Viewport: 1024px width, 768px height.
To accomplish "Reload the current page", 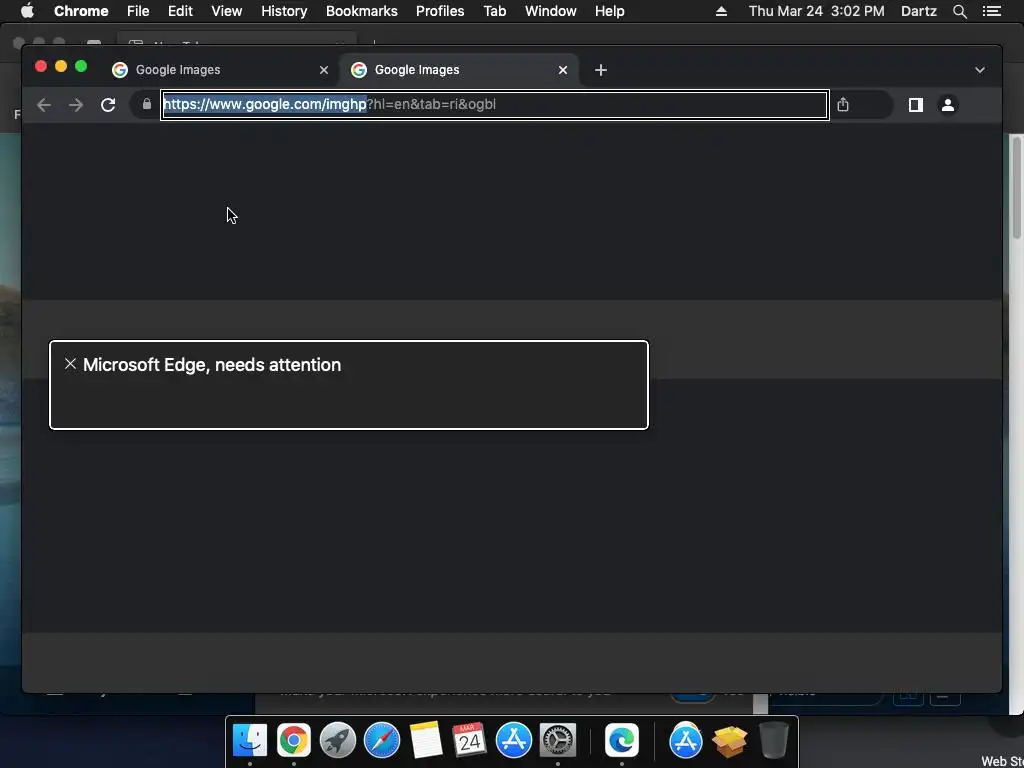I will (x=108, y=104).
